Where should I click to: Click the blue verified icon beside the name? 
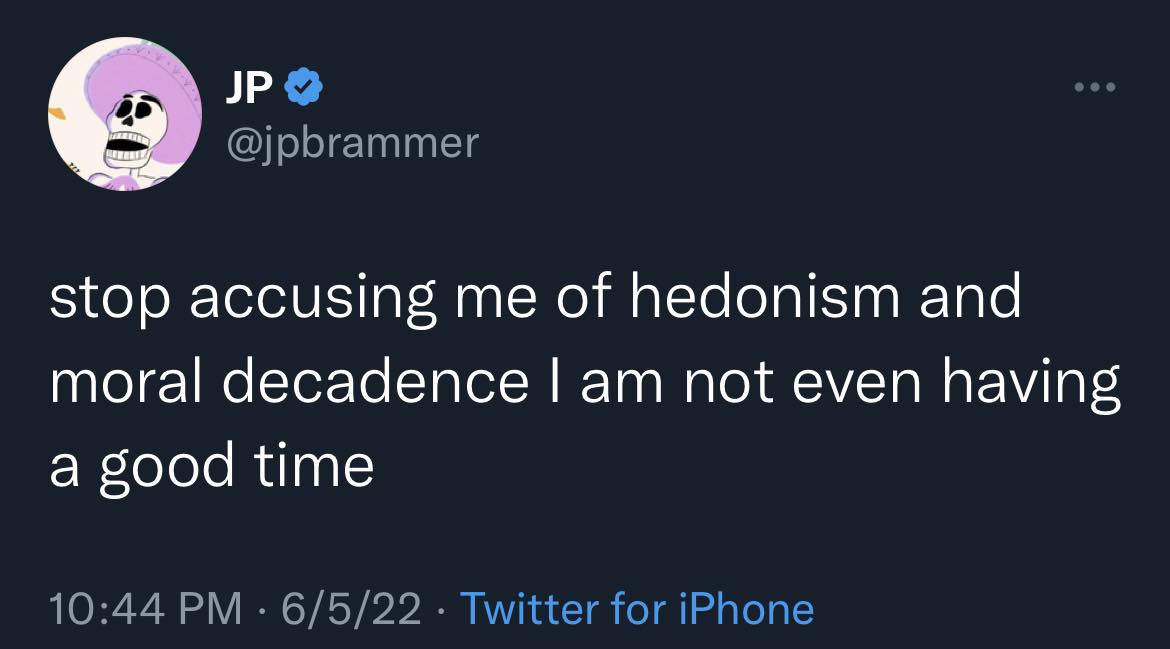pyautogui.click(x=302, y=85)
